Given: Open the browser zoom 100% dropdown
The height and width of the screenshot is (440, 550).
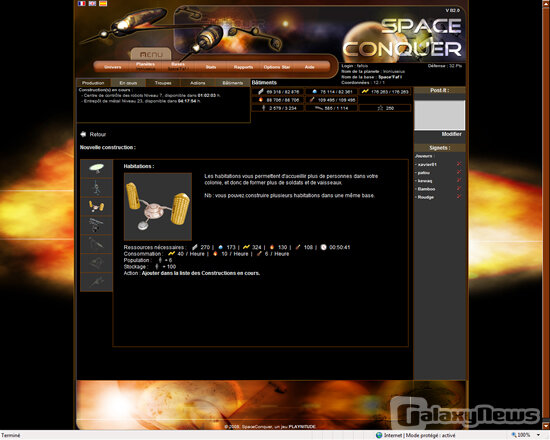Looking at the screenshot, I should click(538, 435).
